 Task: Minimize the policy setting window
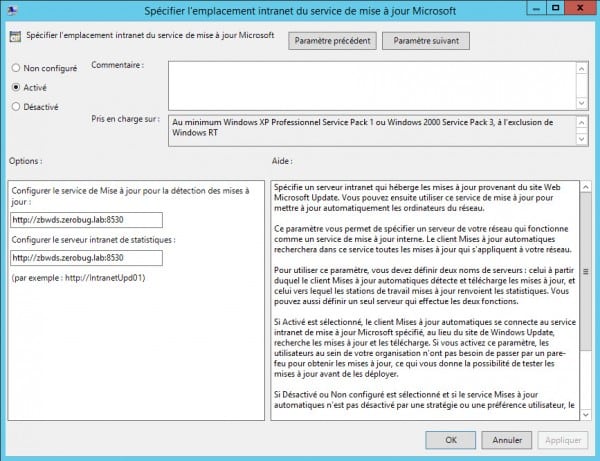(x=536, y=8)
